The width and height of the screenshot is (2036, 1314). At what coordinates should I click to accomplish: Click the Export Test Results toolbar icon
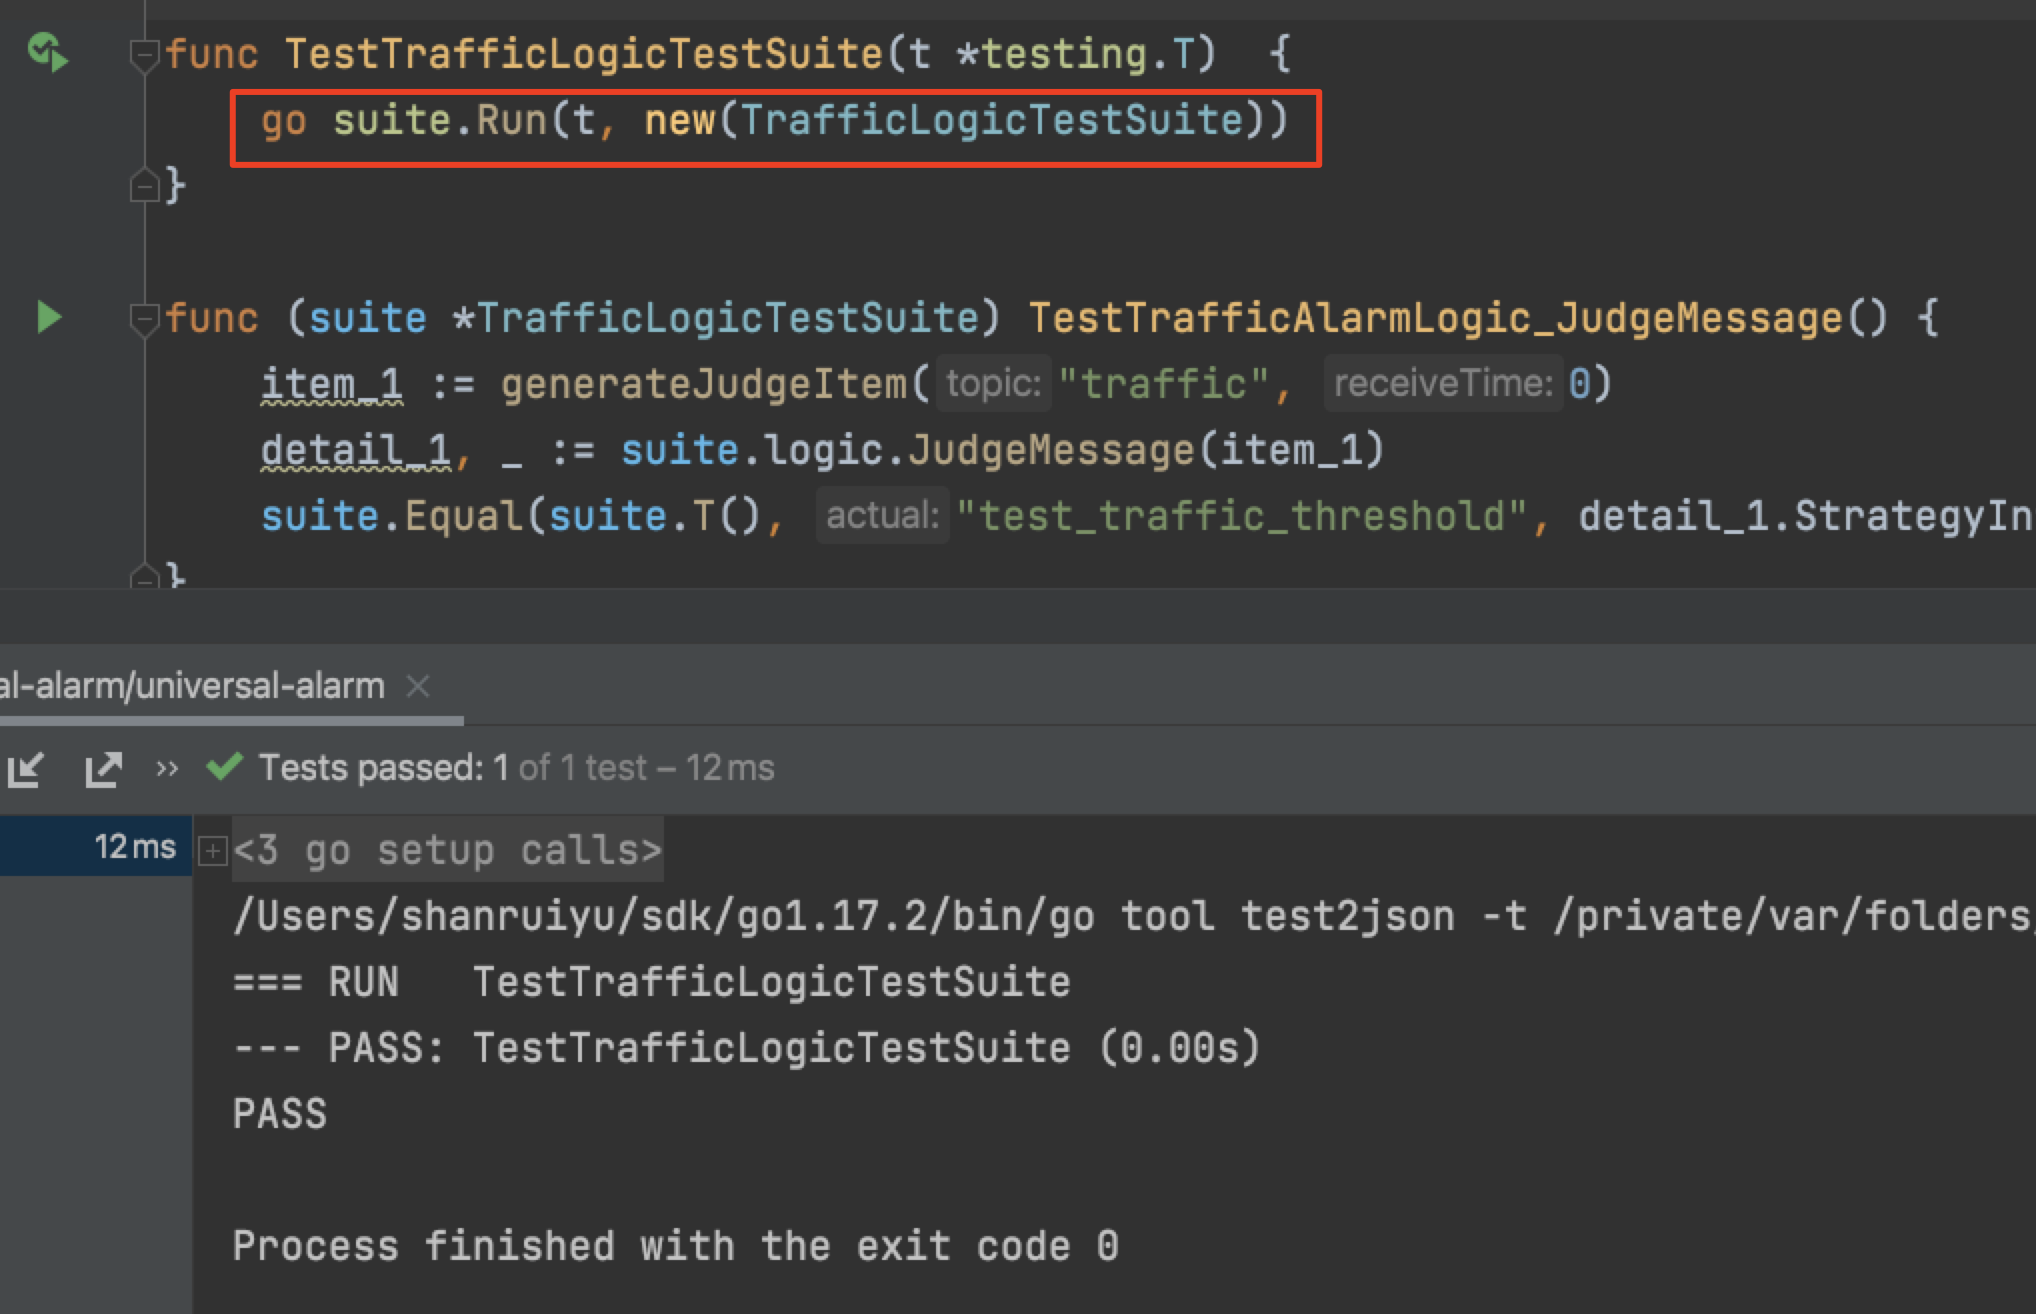pos(103,768)
